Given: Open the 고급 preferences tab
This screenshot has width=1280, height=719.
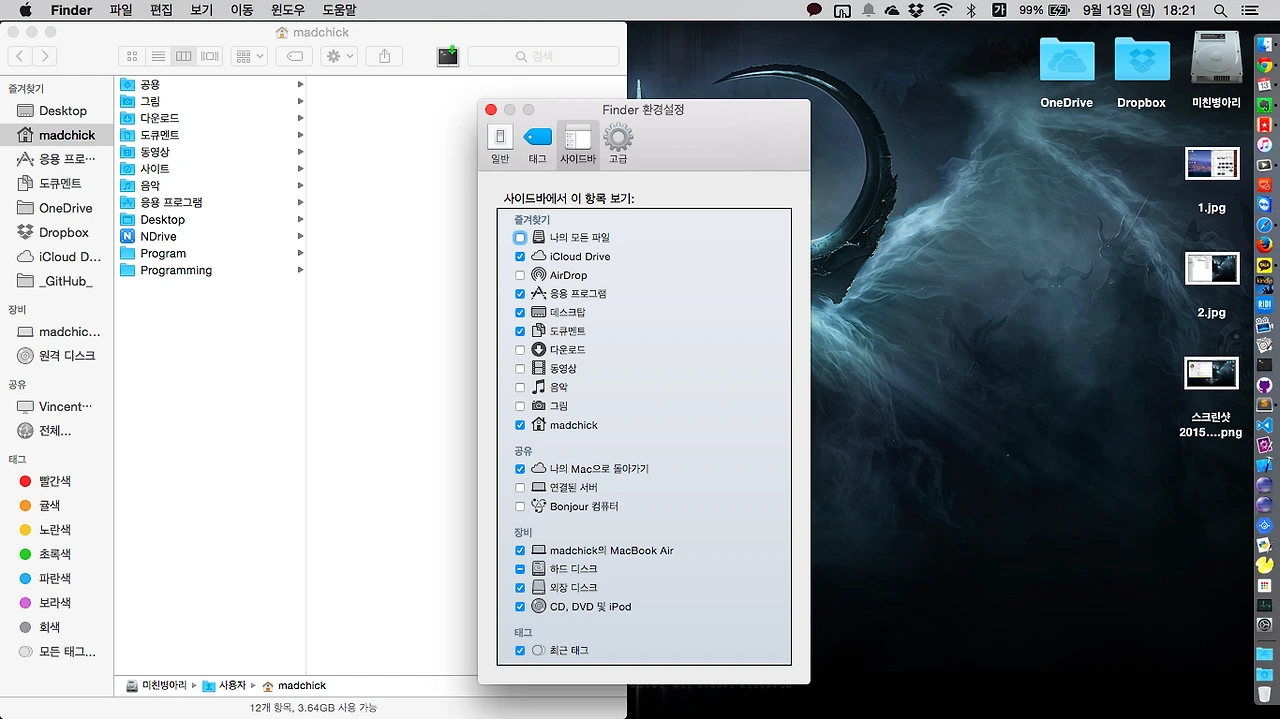Looking at the screenshot, I should pos(618,144).
